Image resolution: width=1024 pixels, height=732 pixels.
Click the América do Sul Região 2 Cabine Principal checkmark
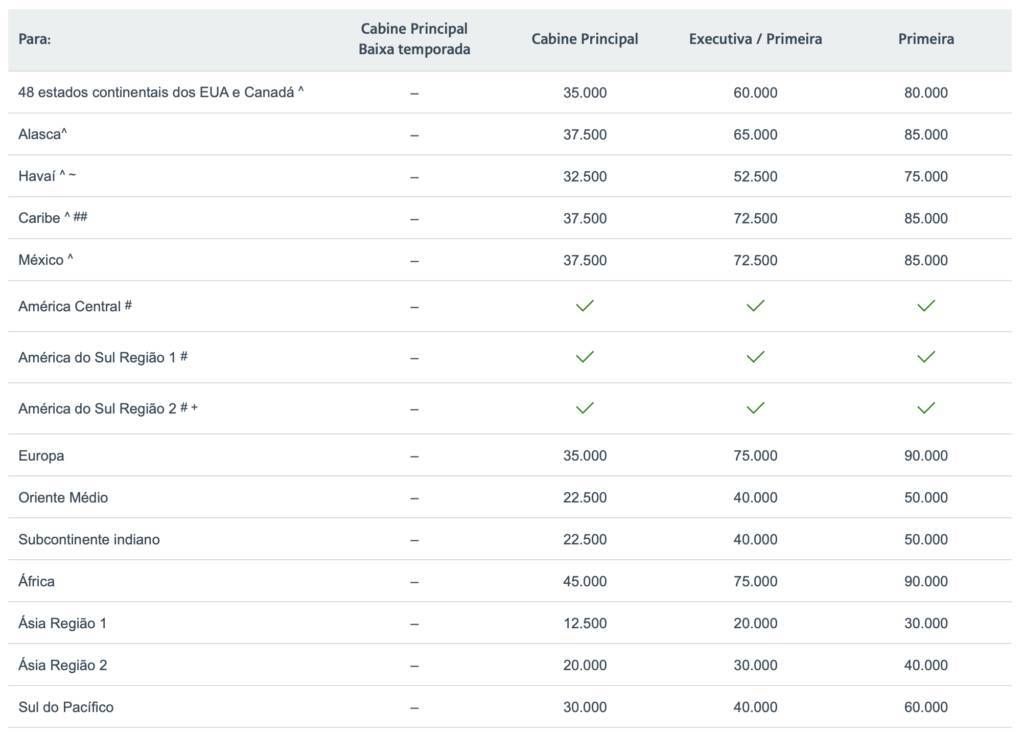(584, 408)
